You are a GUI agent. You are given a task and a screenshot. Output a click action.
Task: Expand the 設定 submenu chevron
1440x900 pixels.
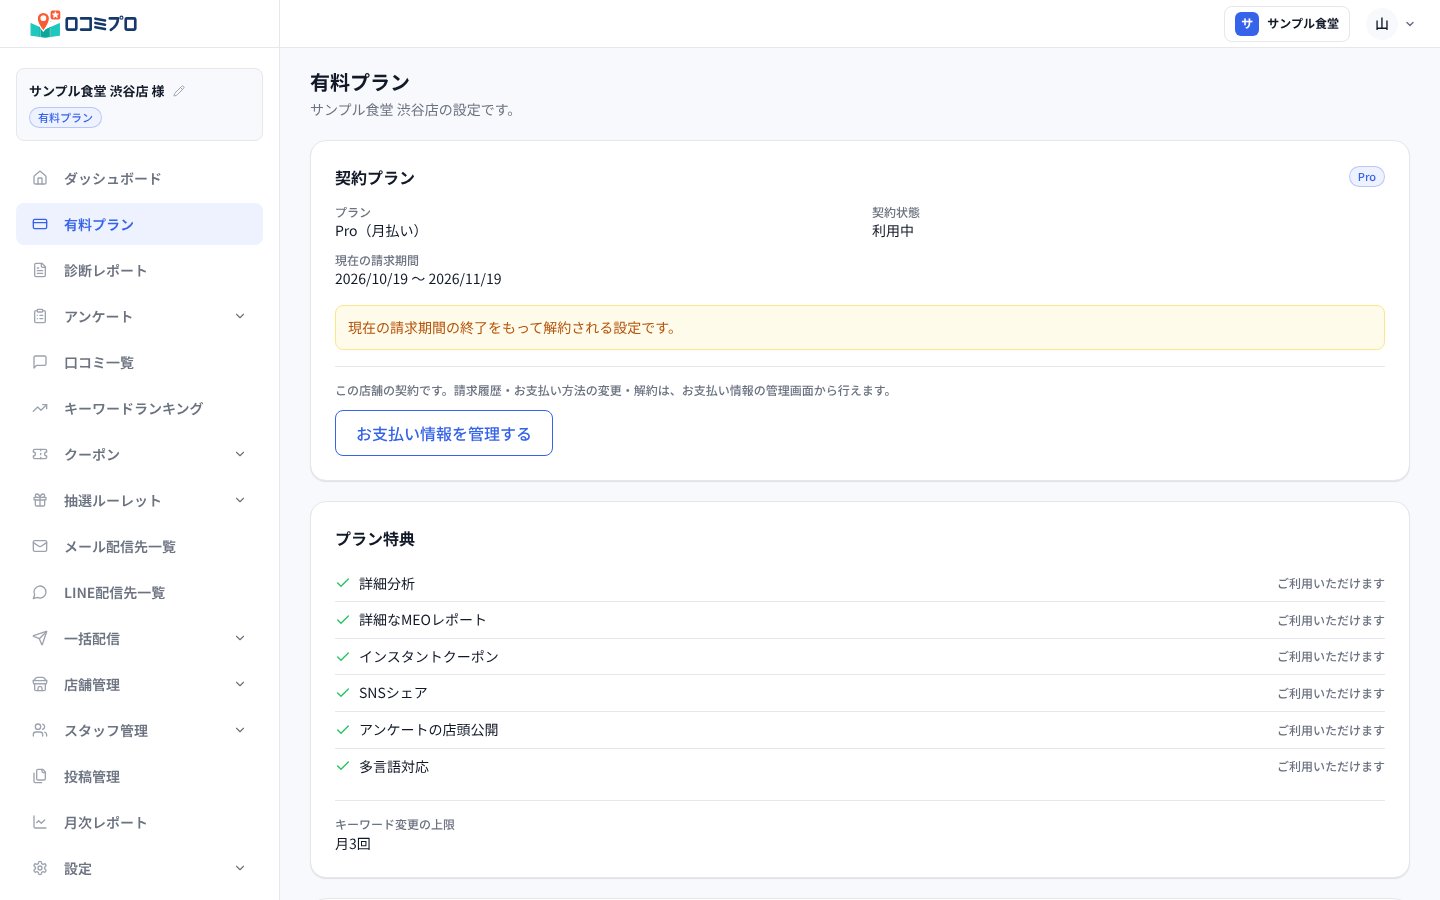tap(240, 868)
